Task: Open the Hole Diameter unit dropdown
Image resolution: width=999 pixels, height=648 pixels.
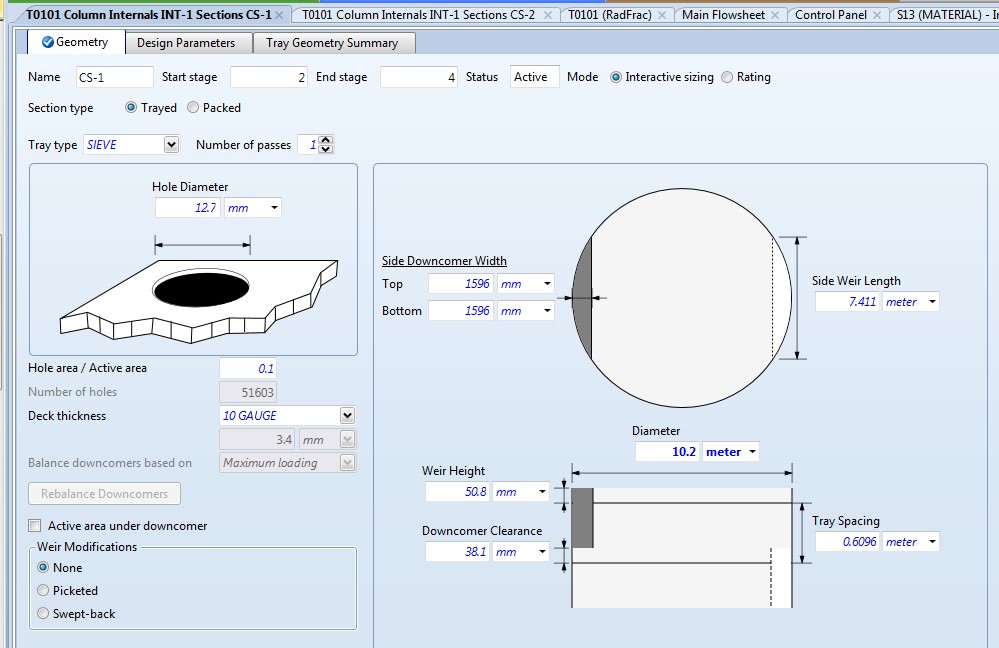Action: pos(275,208)
